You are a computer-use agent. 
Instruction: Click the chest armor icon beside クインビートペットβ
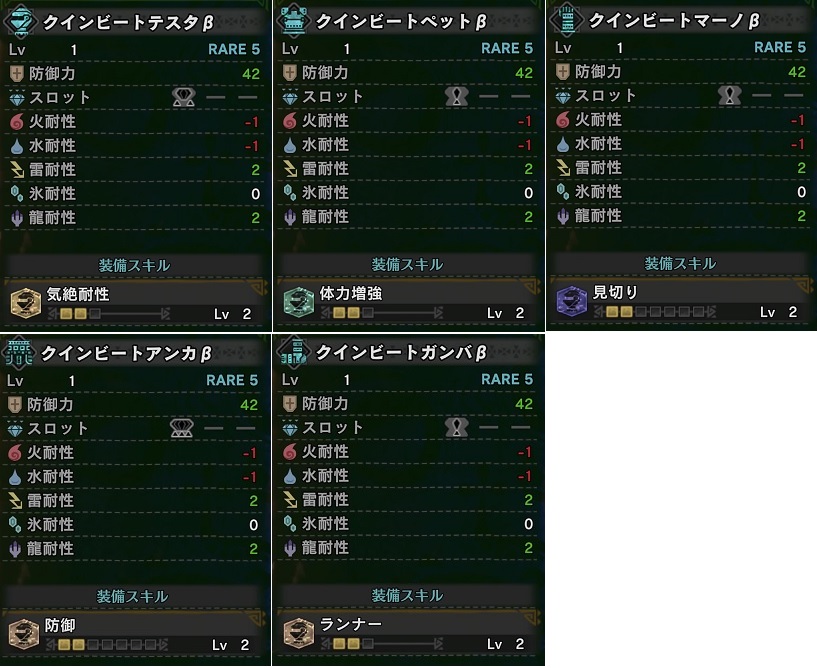294,20
